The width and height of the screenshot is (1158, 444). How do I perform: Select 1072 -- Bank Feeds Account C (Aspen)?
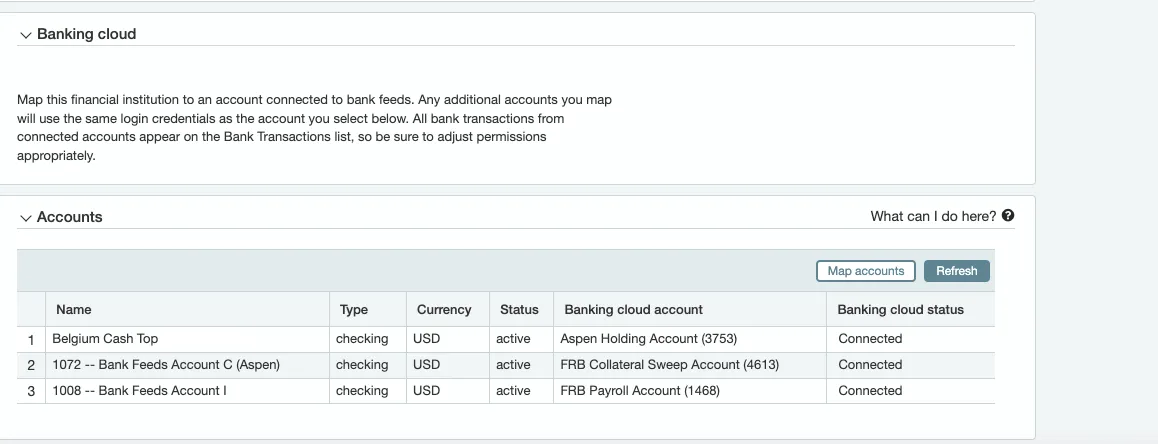[166, 364]
